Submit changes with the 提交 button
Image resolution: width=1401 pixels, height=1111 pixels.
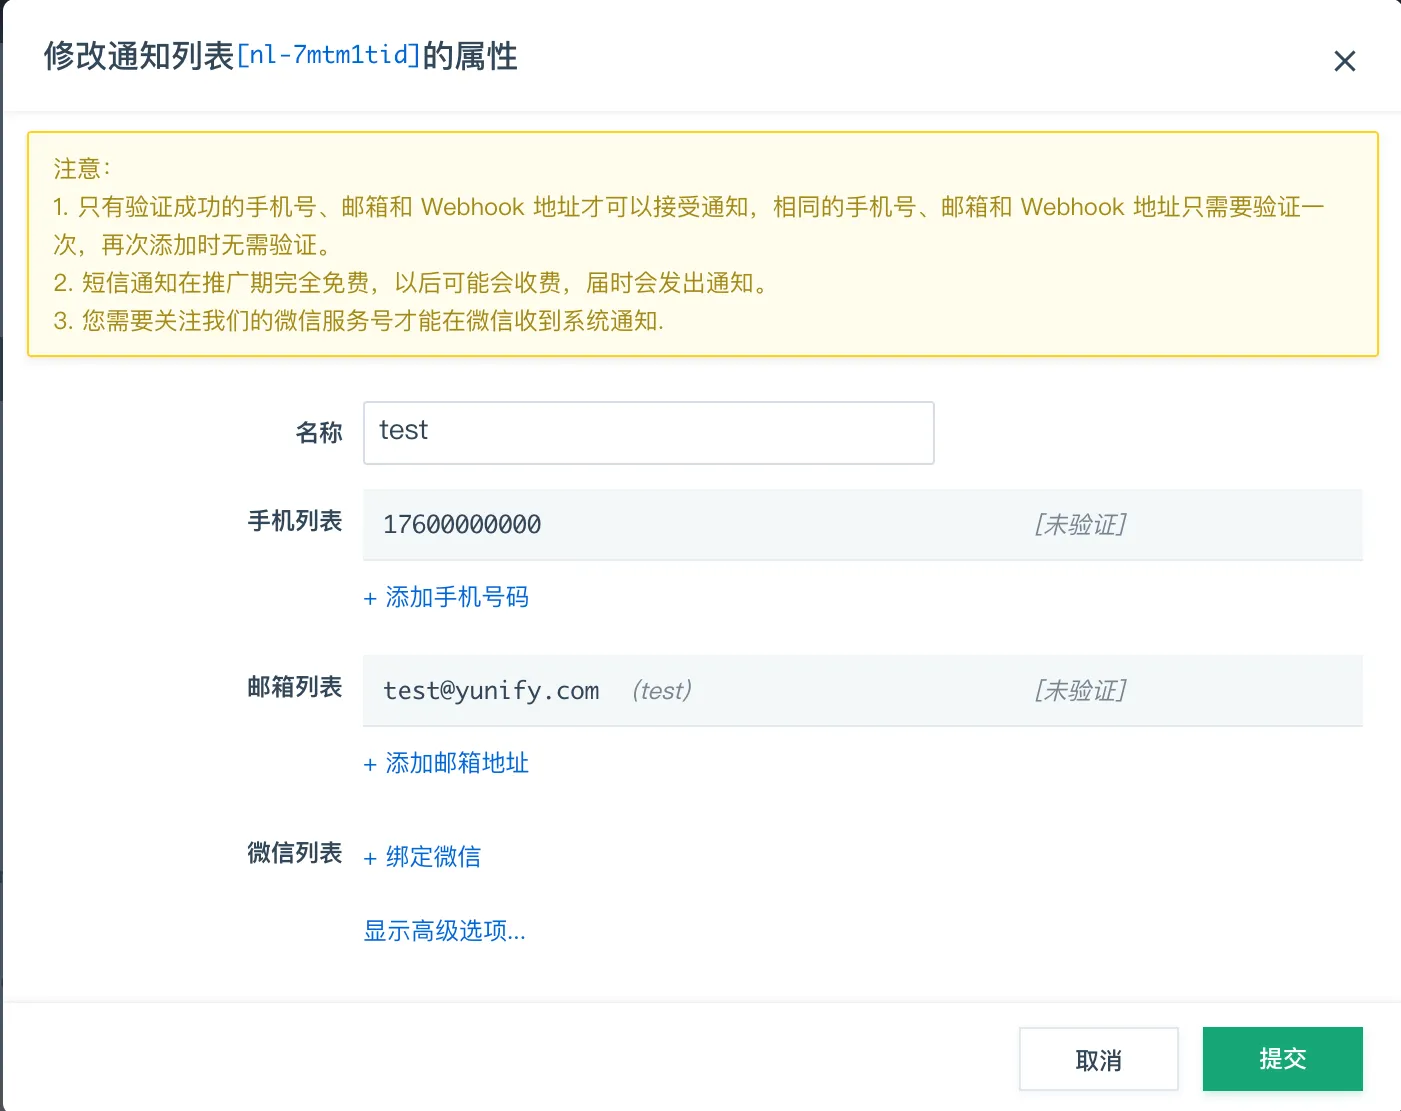(1282, 1059)
